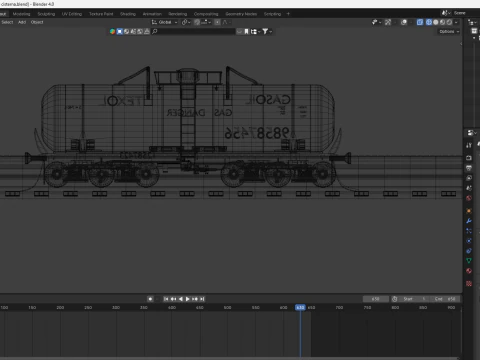Open the Rendering workspace tab
The height and width of the screenshot is (360, 480).
click(177, 14)
